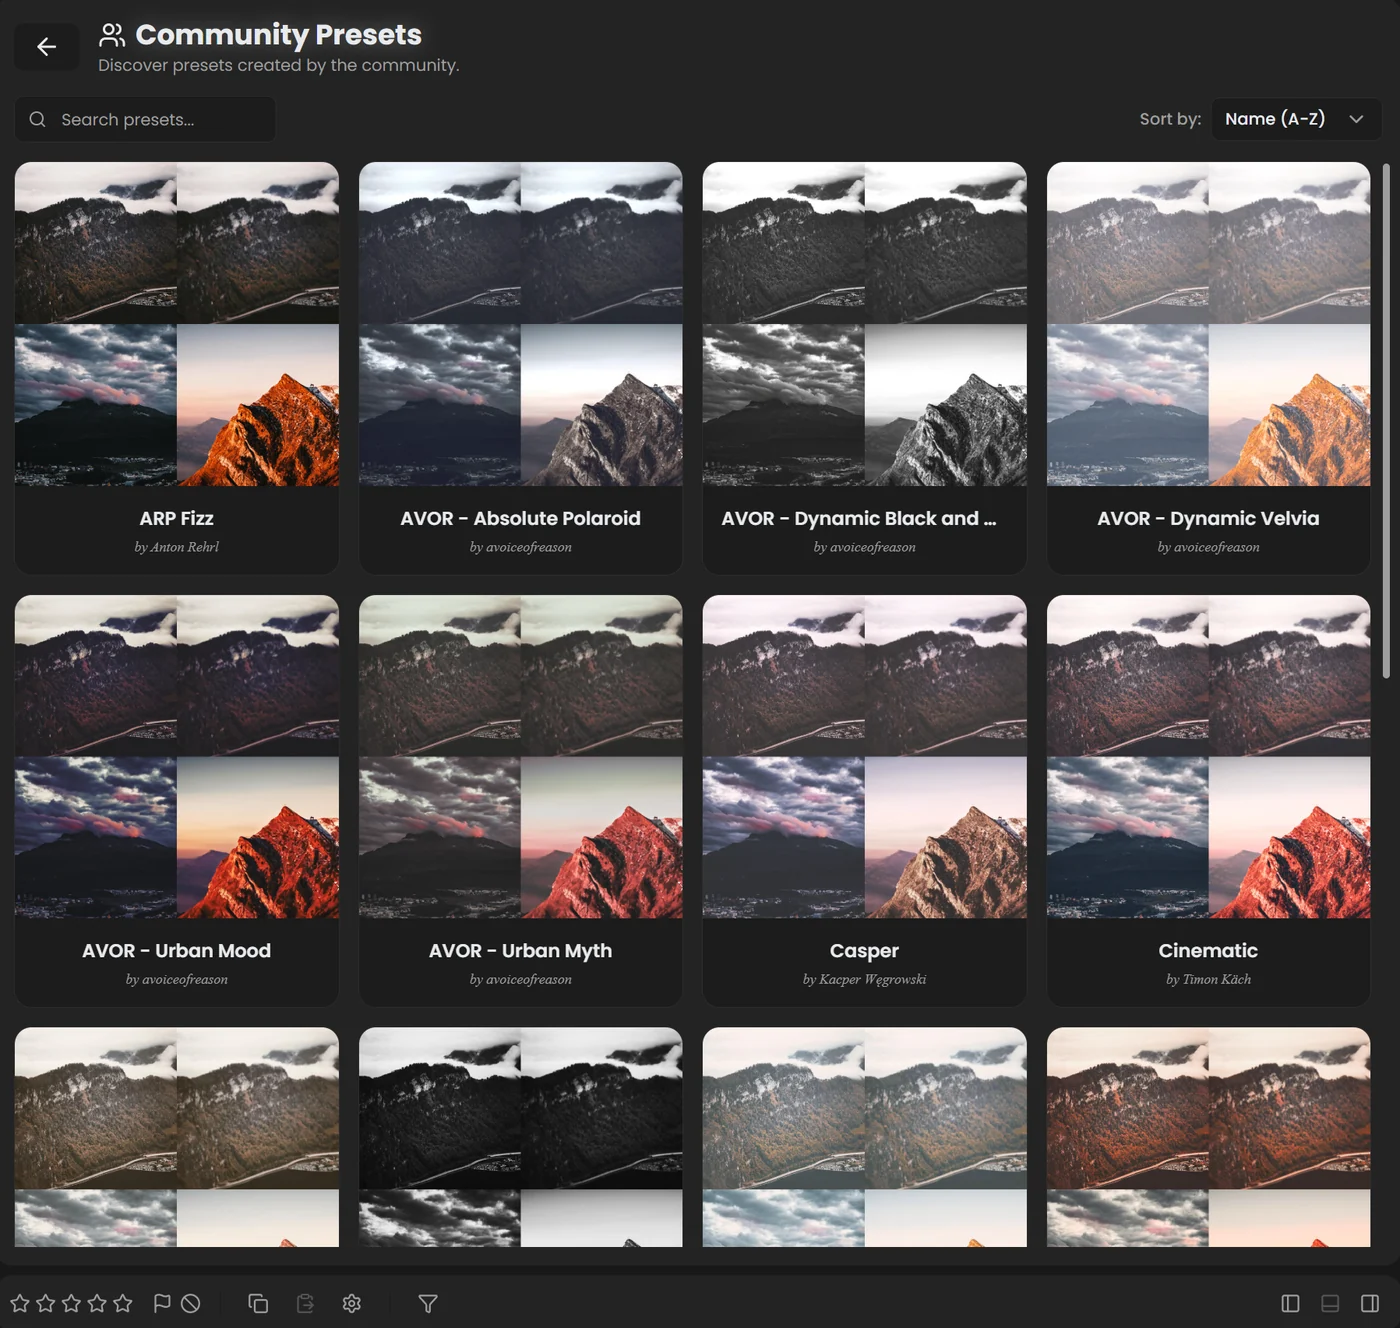1400x1328 pixels.
Task: Click the "Community Presets" heading
Action: click(279, 35)
